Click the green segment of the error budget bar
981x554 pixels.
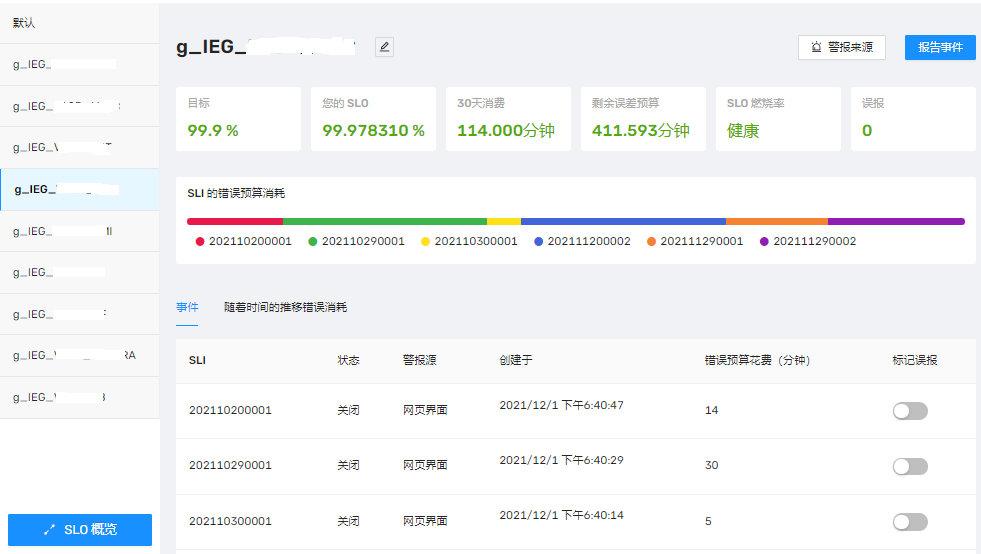point(385,222)
